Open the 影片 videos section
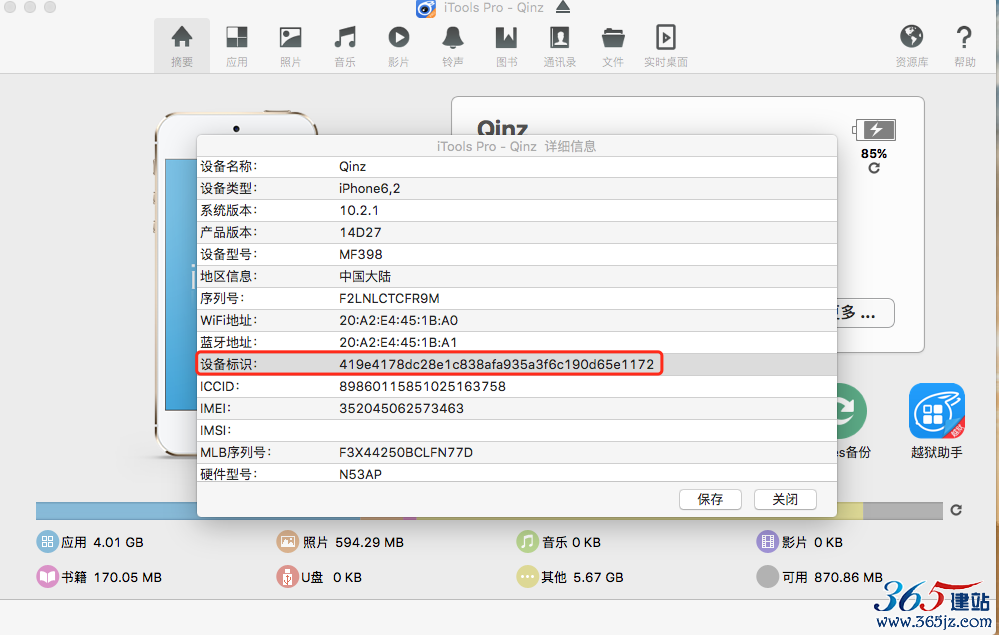Image resolution: width=999 pixels, height=635 pixels. [x=399, y=46]
